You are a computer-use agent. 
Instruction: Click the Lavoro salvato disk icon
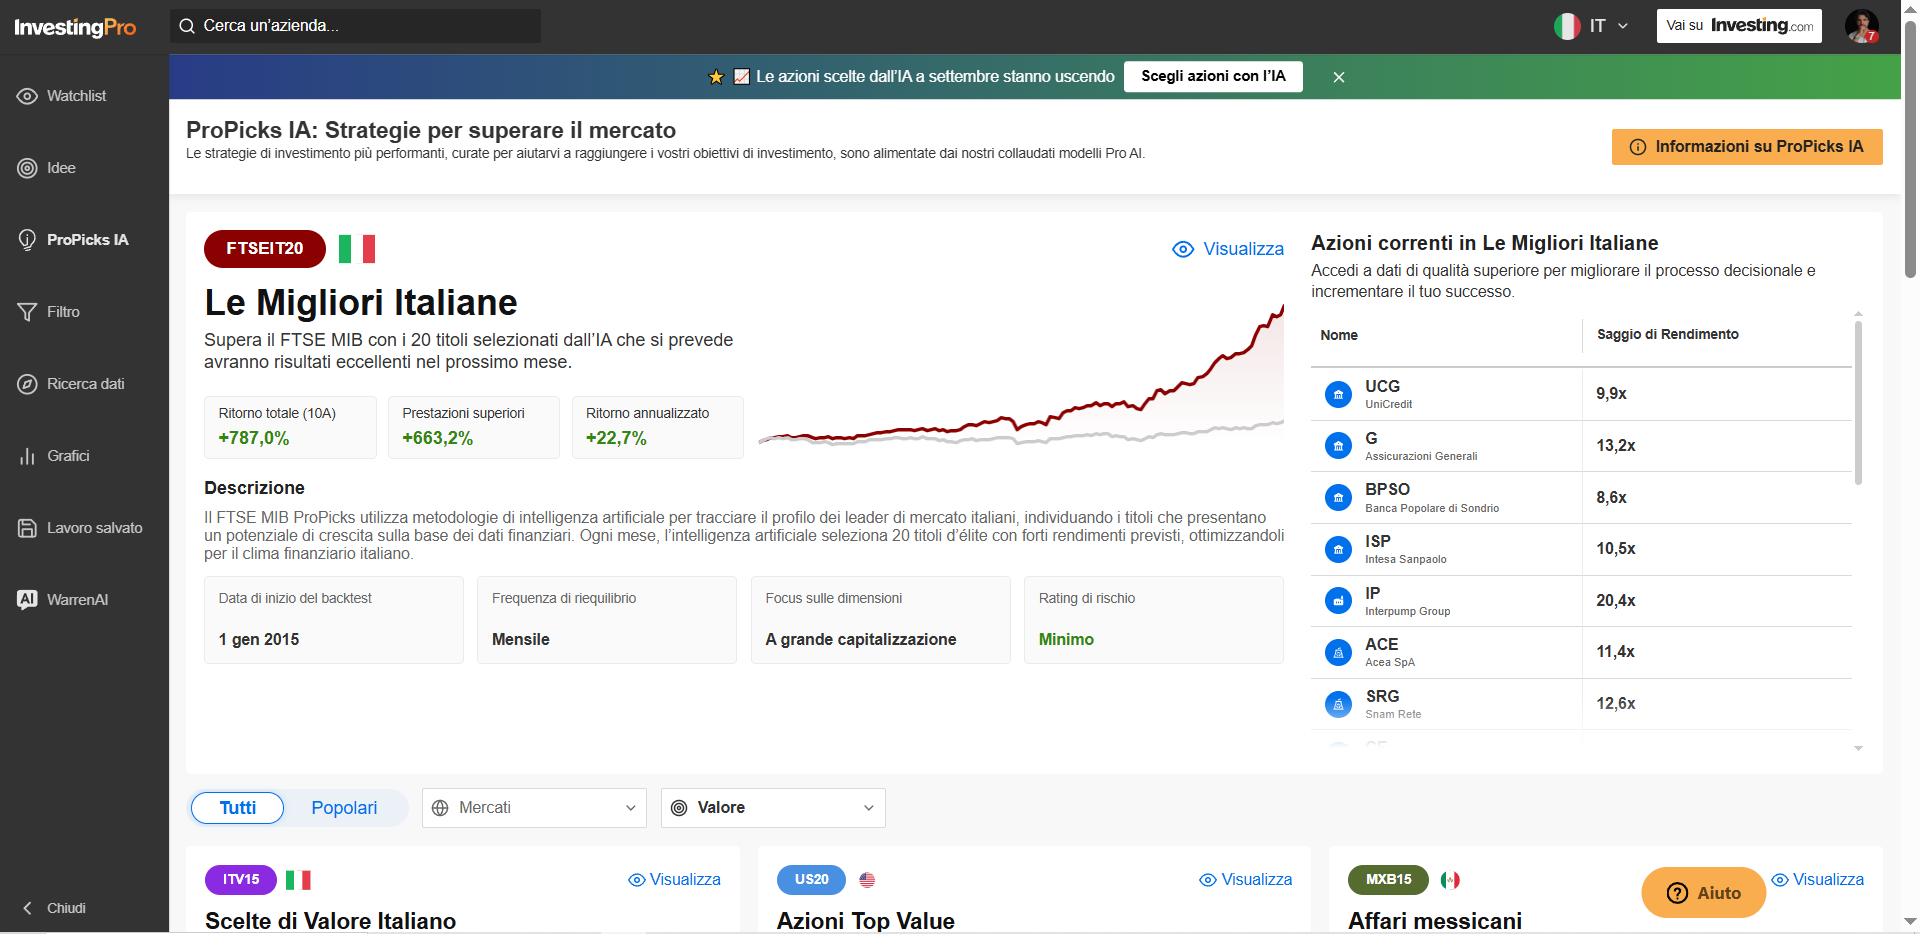point(27,528)
